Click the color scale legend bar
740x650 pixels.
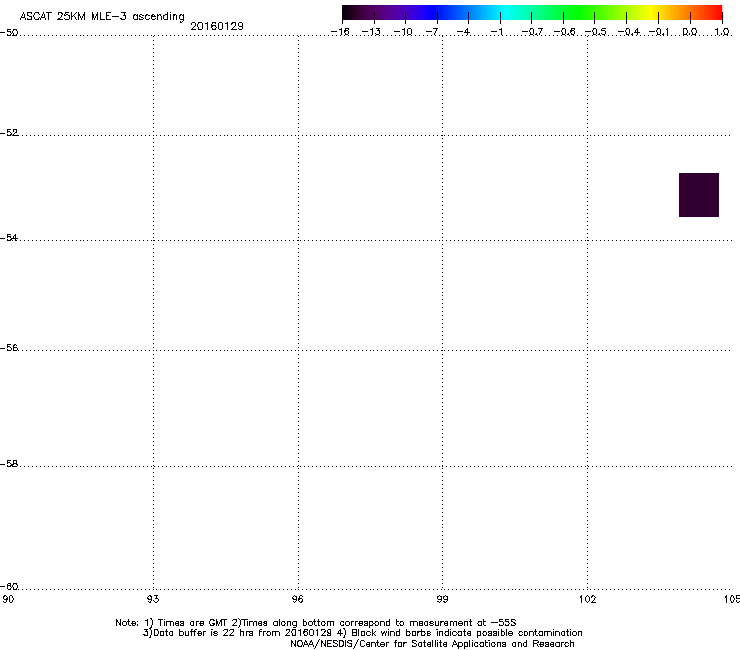[532, 13]
